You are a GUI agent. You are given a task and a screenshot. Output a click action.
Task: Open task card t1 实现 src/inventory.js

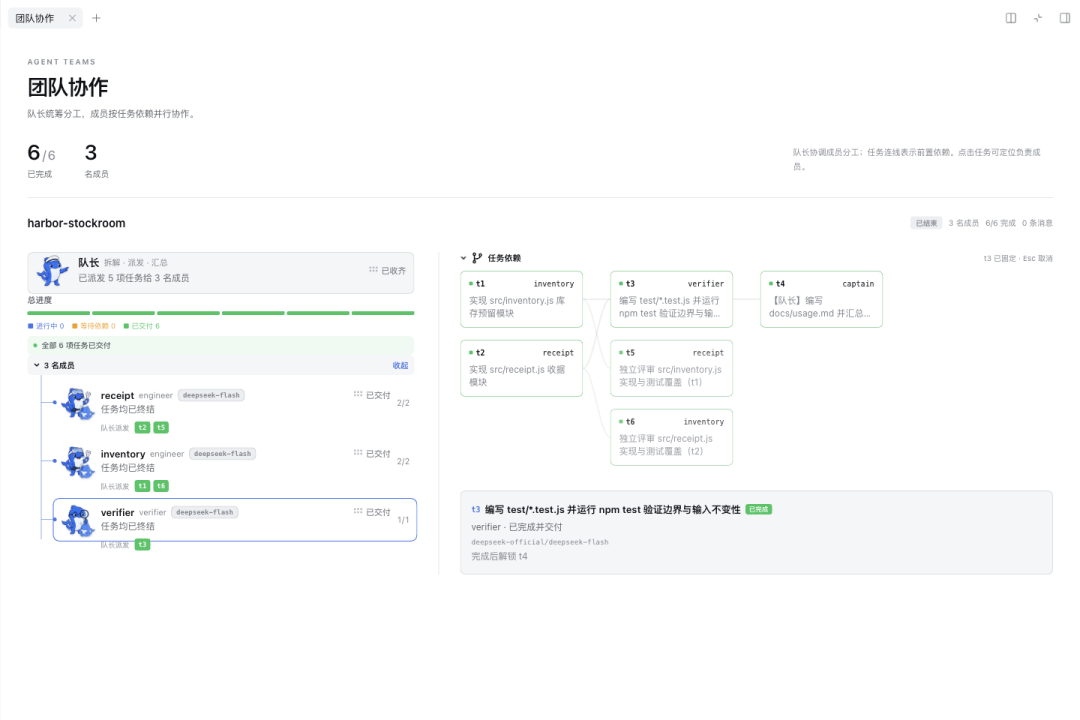pos(521,299)
